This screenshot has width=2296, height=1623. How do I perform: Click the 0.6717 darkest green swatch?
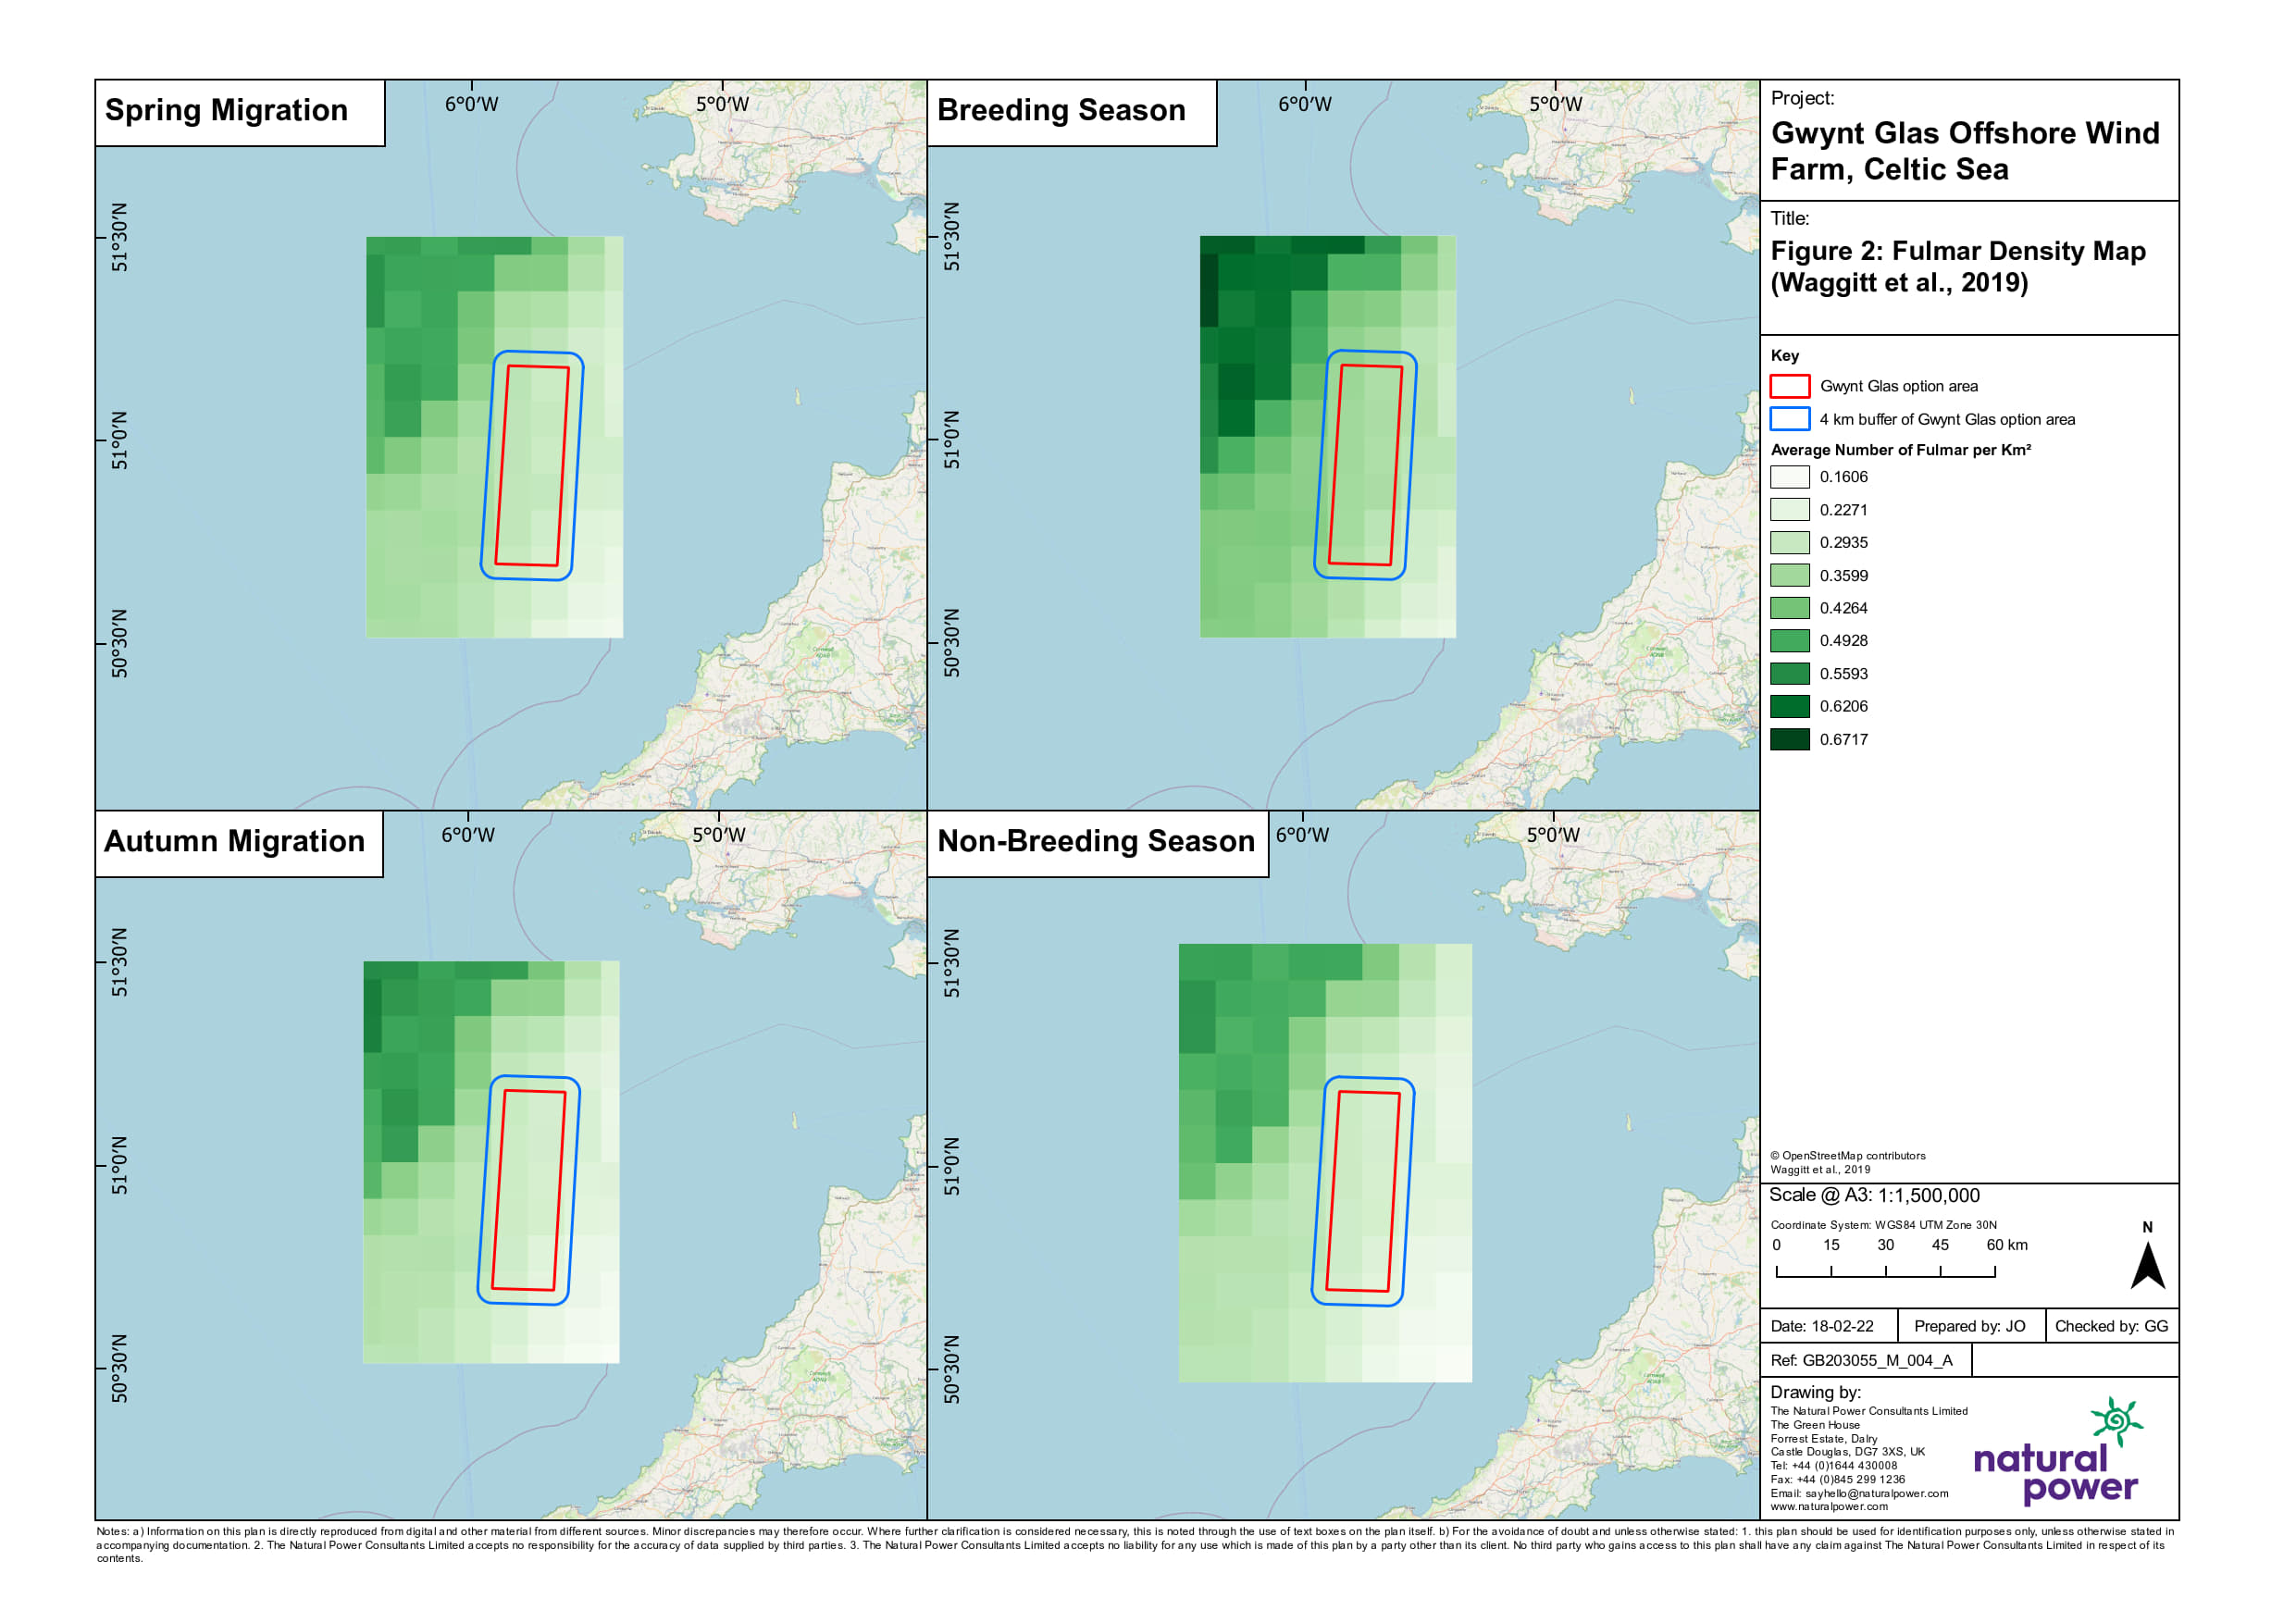(1789, 739)
